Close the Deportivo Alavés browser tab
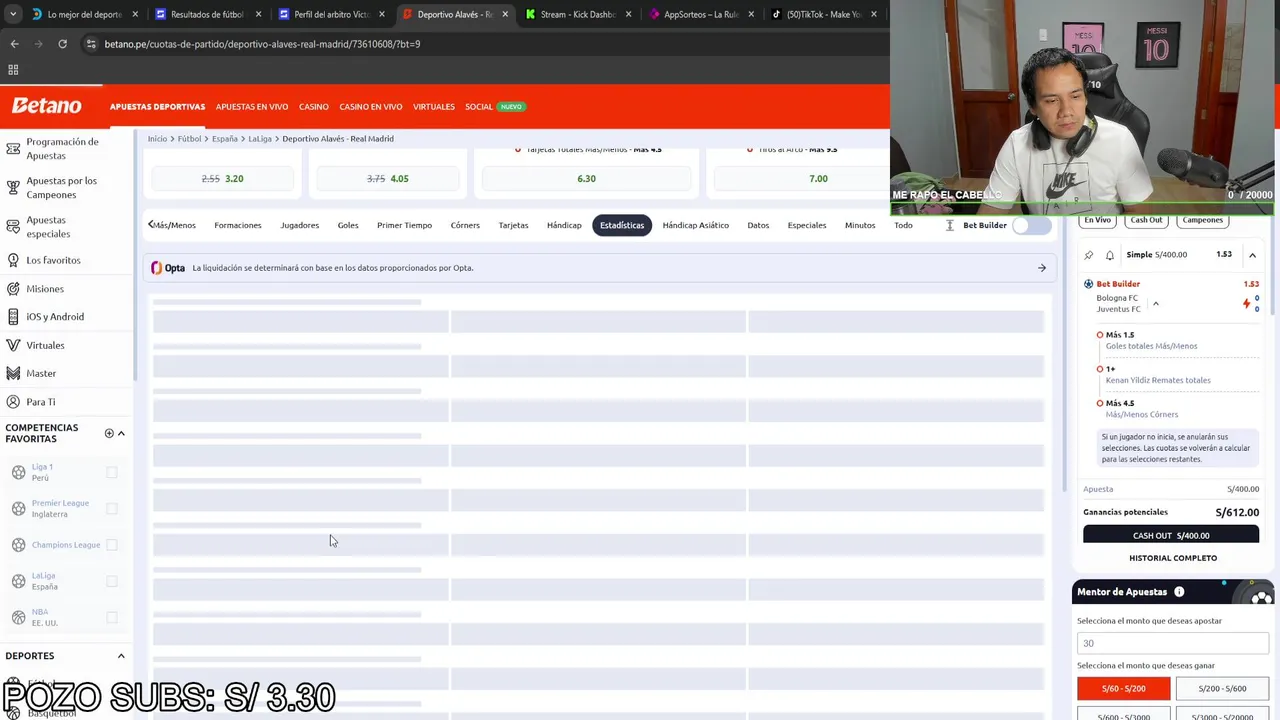 pyautogui.click(x=504, y=14)
